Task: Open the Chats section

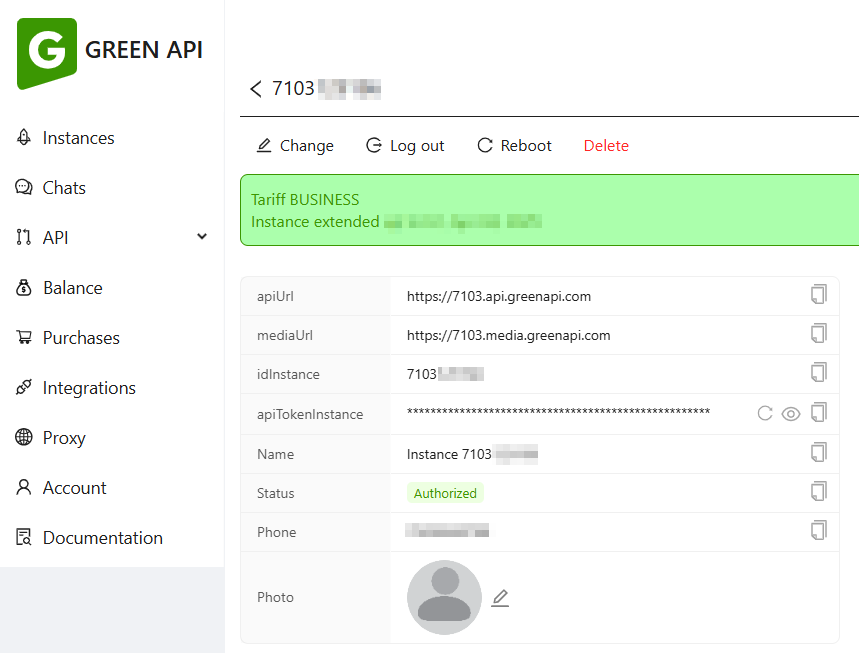Action: 64,188
